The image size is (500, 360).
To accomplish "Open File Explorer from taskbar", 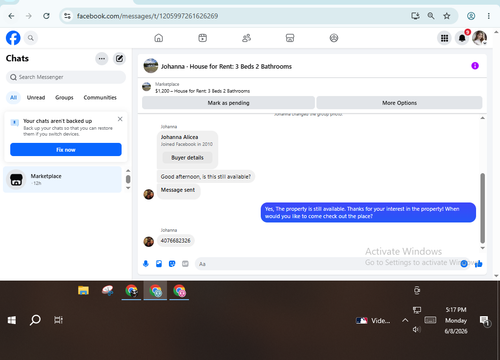I will [x=83, y=290].
